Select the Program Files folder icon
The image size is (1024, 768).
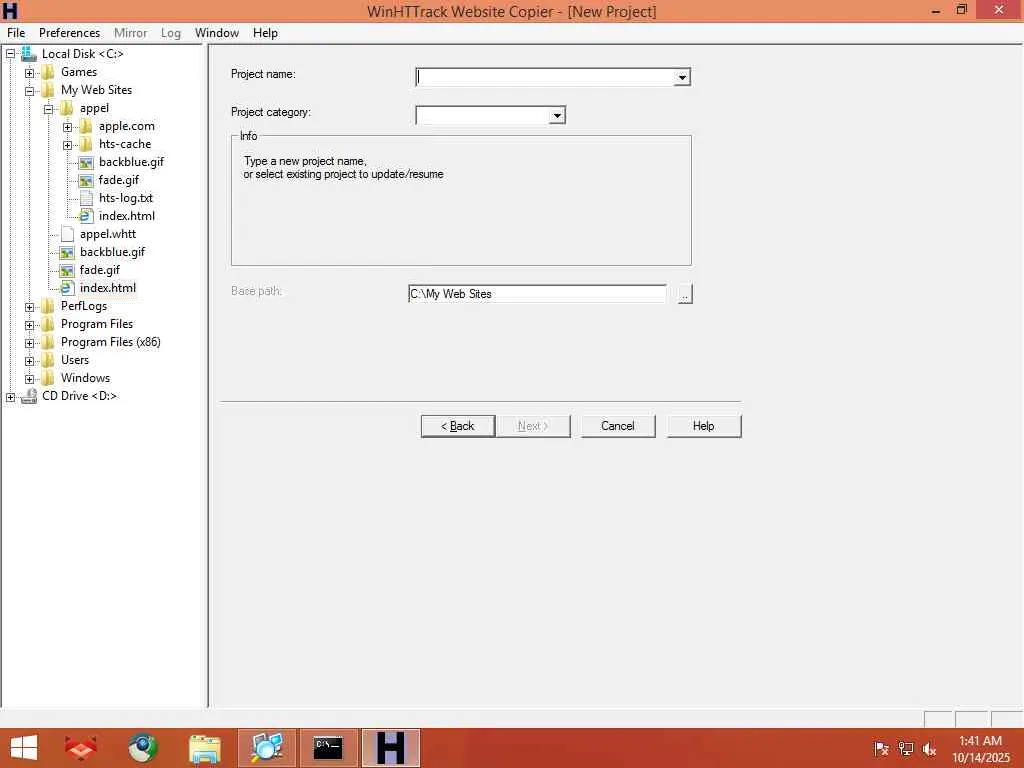pyautogui.click(x=48, y=324)
